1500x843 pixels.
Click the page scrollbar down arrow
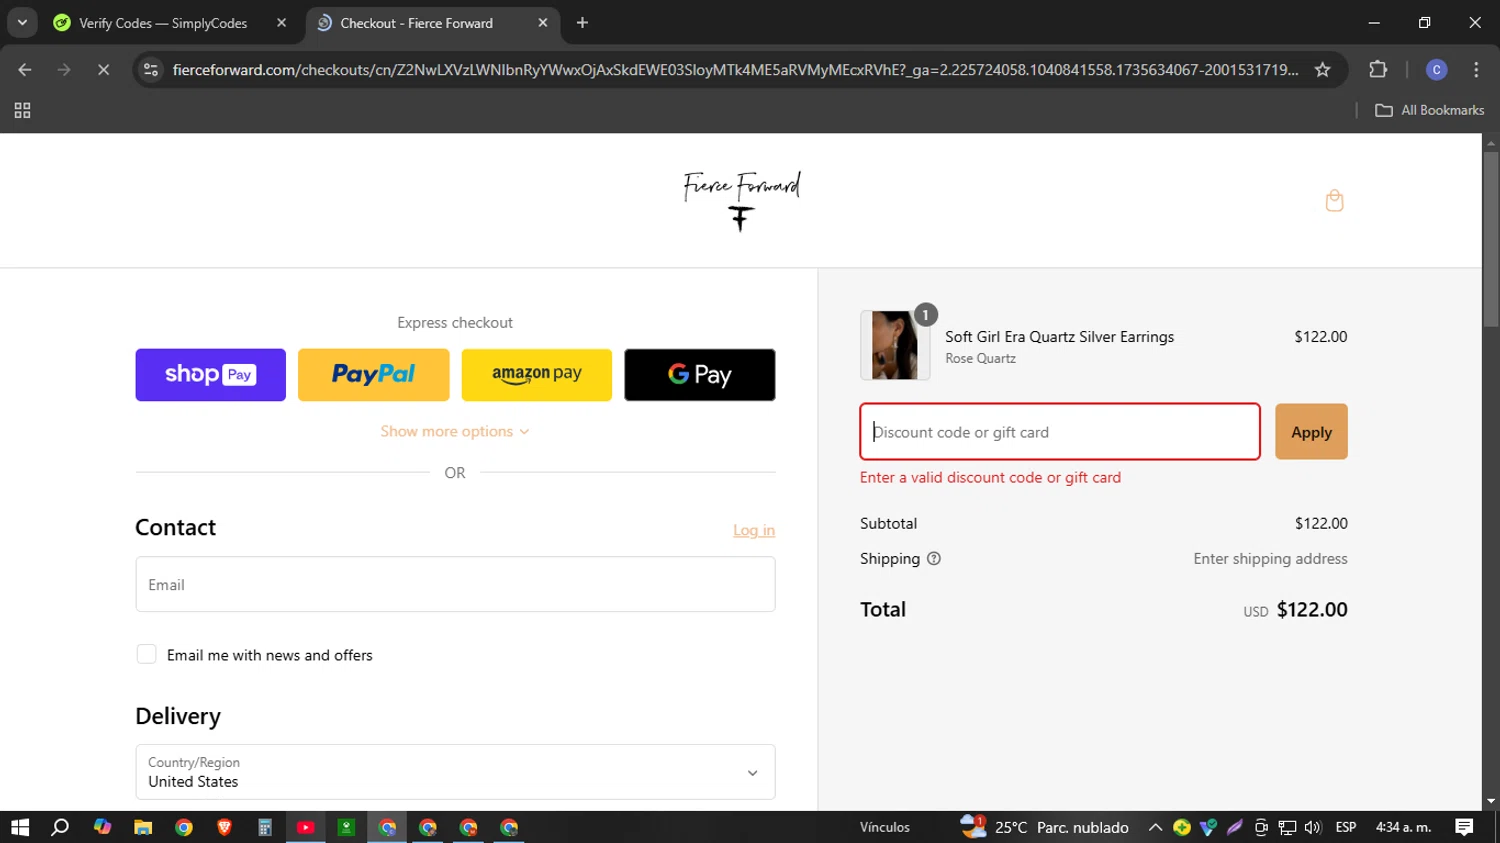[1491, 801]
